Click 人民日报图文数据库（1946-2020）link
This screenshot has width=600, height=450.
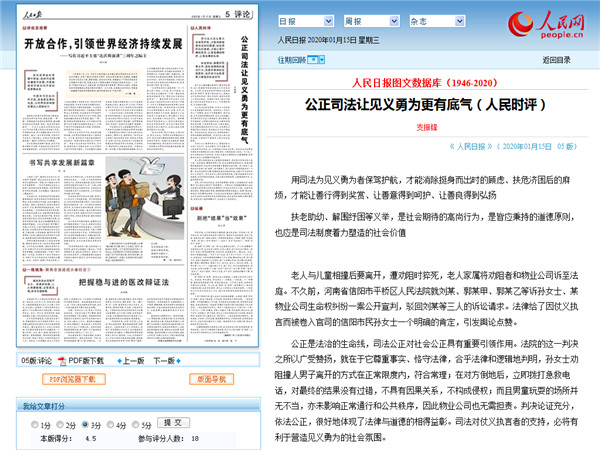pyautogui.click(x=425, y=83)
